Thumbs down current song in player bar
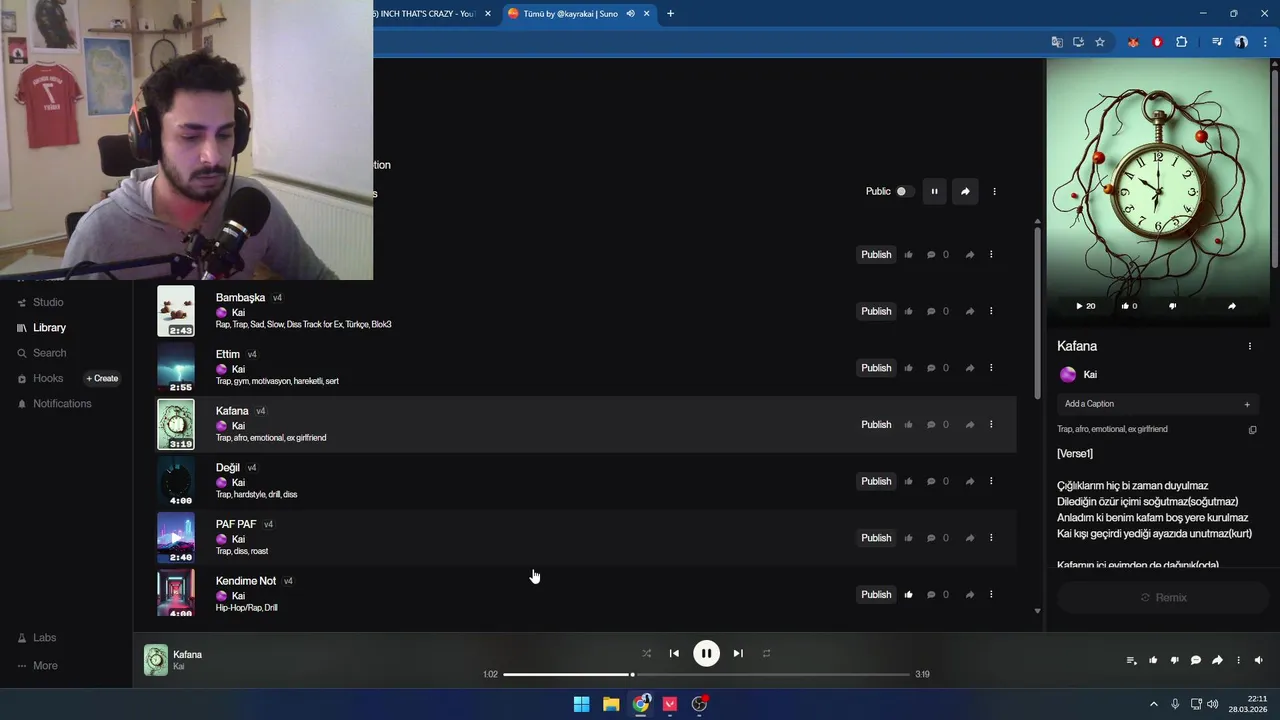Screen dimensions: 1280x720 click(1174, 660)
